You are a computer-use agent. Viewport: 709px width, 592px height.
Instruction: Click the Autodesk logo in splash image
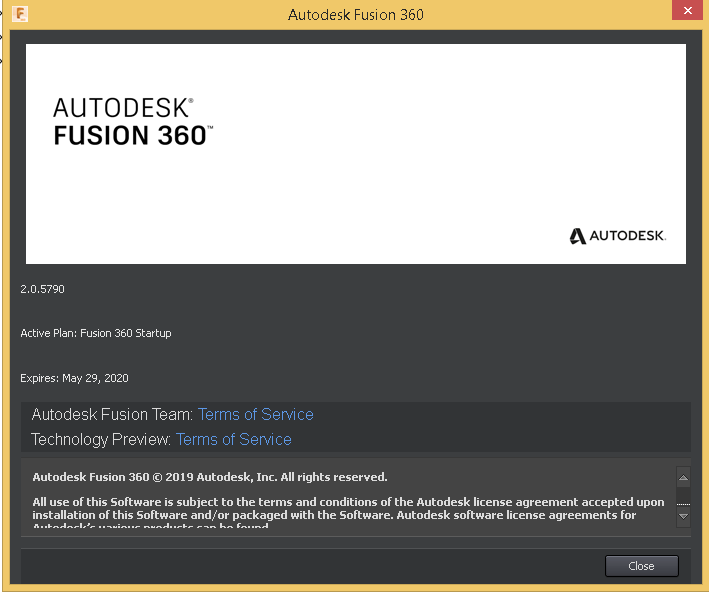click(x=617, y=236)
